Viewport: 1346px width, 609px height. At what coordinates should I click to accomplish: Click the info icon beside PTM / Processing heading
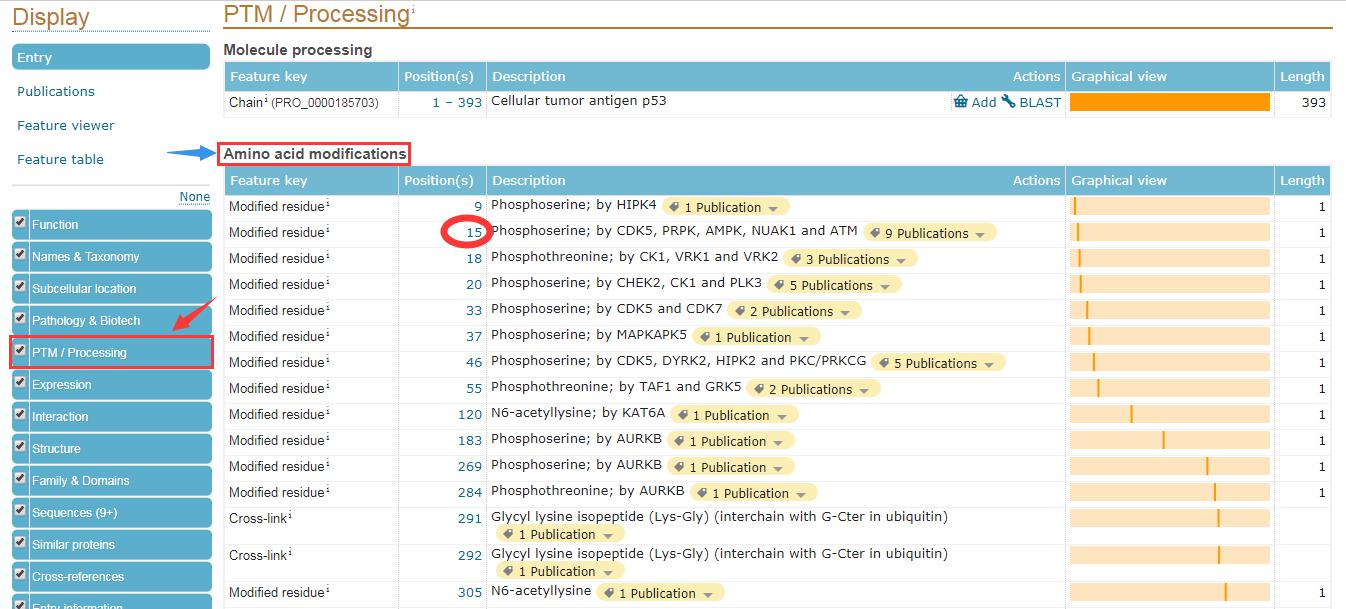pyautogui.click(x=413, y=11)
